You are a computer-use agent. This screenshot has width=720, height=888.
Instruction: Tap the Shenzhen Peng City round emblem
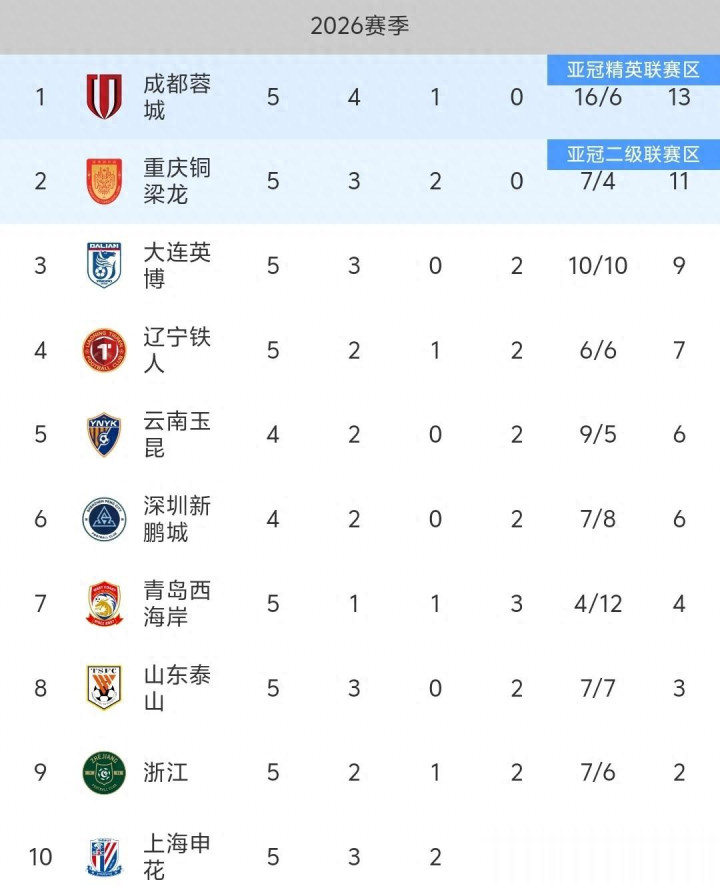(x=104, y=519)
